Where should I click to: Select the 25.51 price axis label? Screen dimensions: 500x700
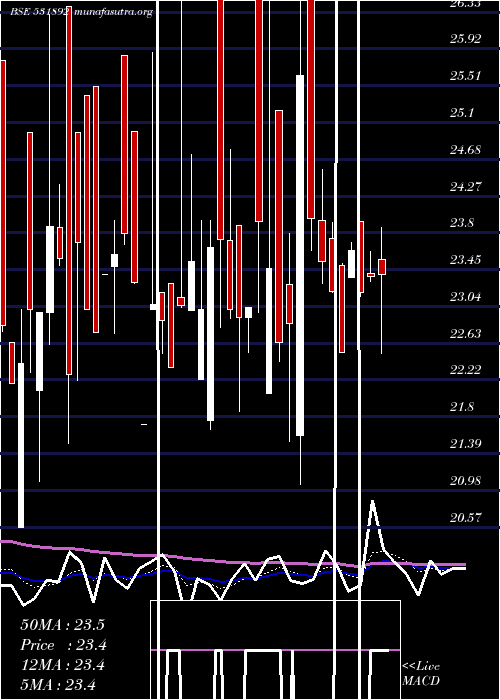(466, 76)
